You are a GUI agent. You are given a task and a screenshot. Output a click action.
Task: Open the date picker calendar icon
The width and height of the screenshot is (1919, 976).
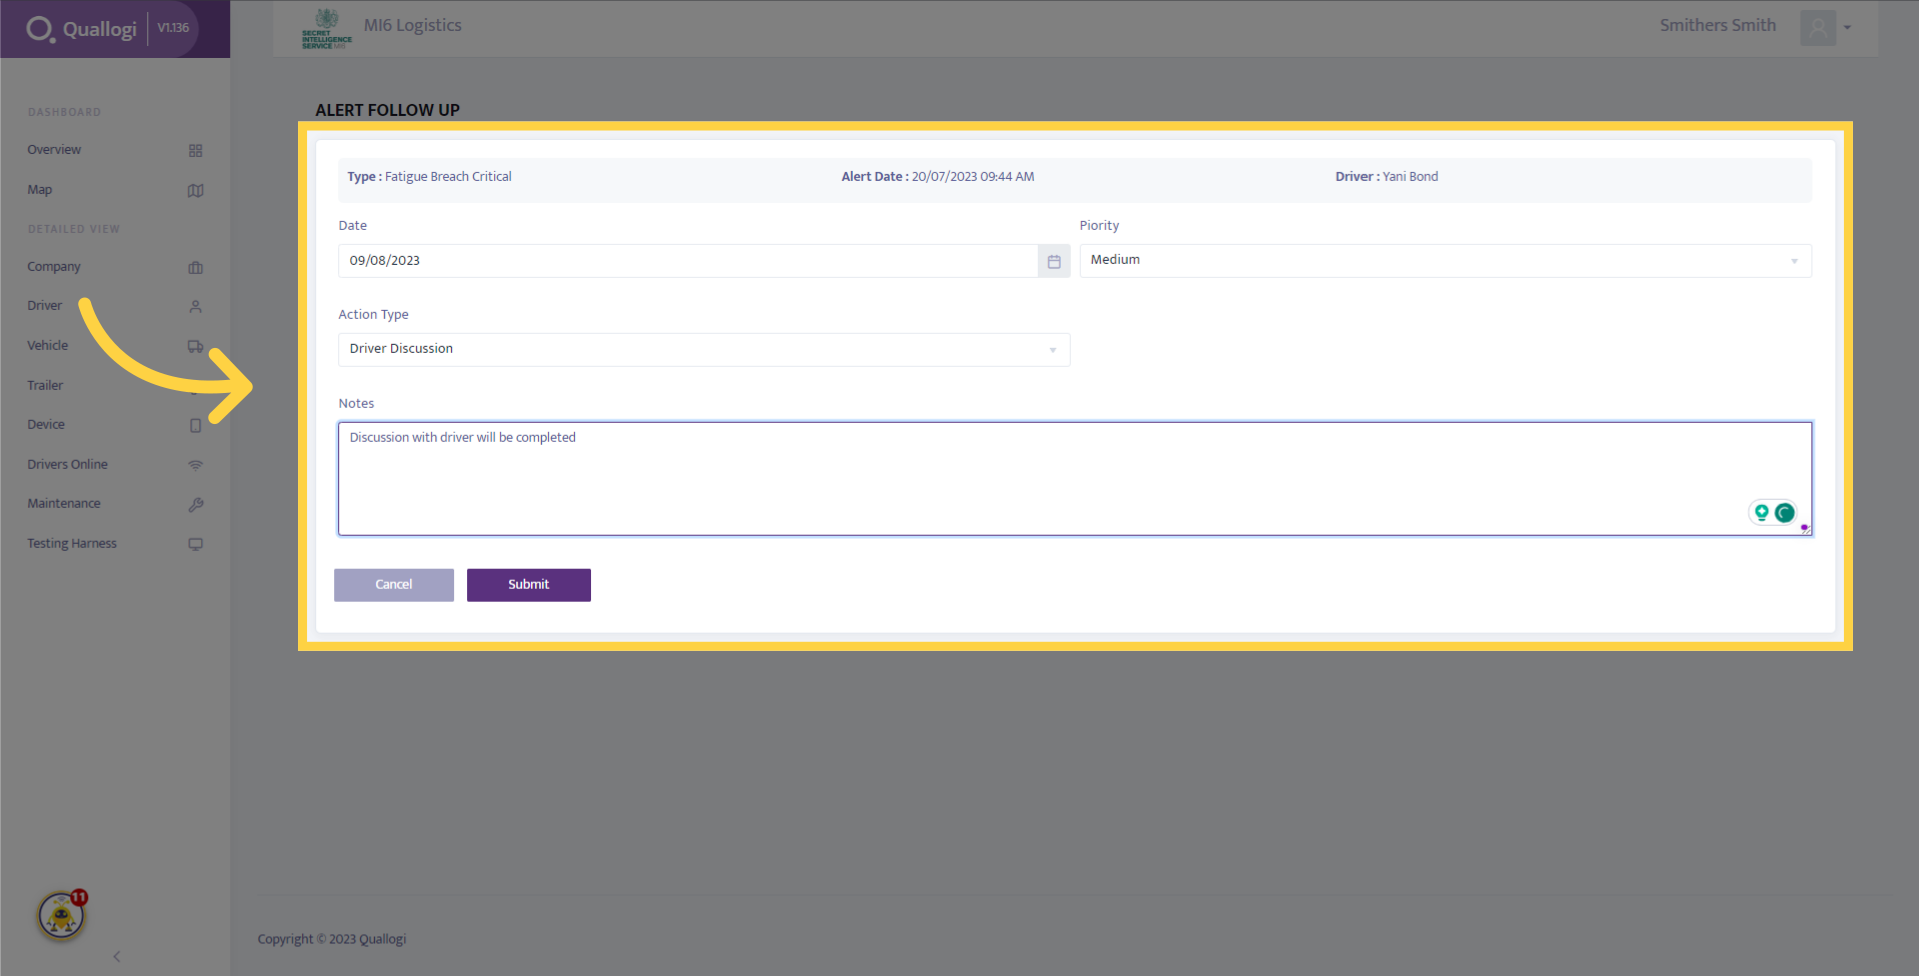coord(1054,261)
